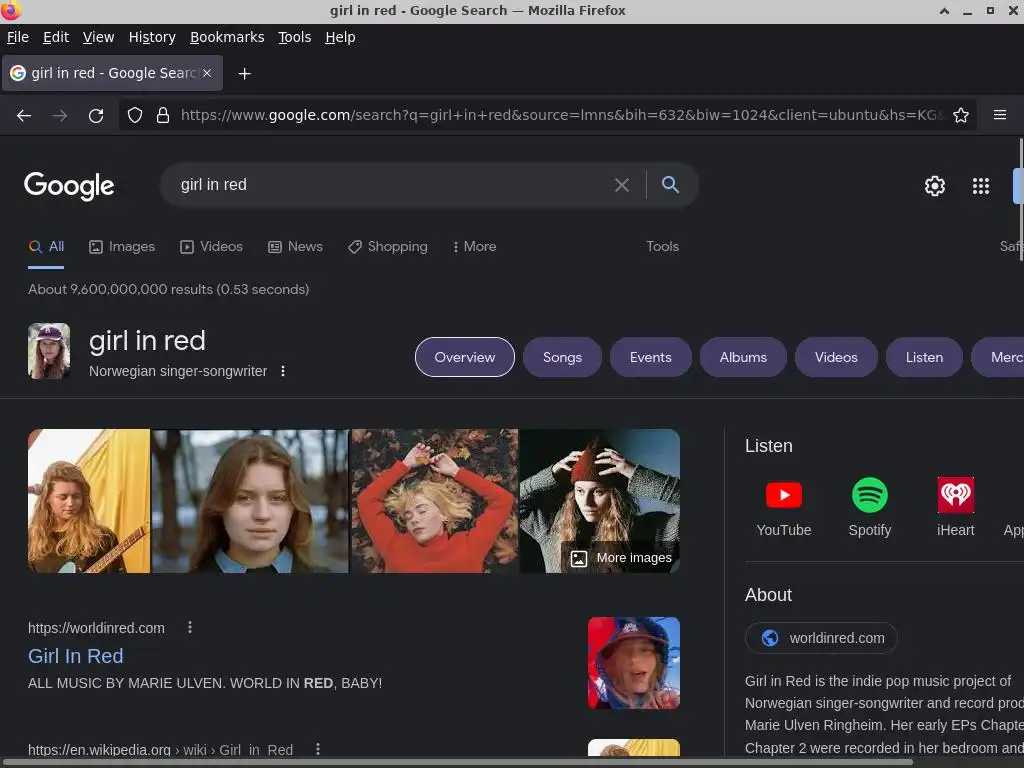The height and width of the screenshot is (768, 1024).
Task: Select the Listen chip
Action: tap(924, 357)
